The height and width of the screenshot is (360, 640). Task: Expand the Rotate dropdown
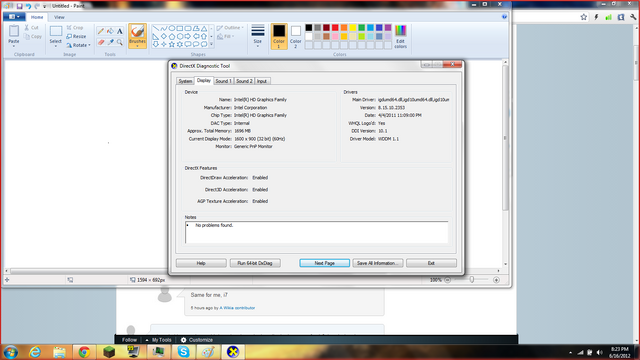78,45
